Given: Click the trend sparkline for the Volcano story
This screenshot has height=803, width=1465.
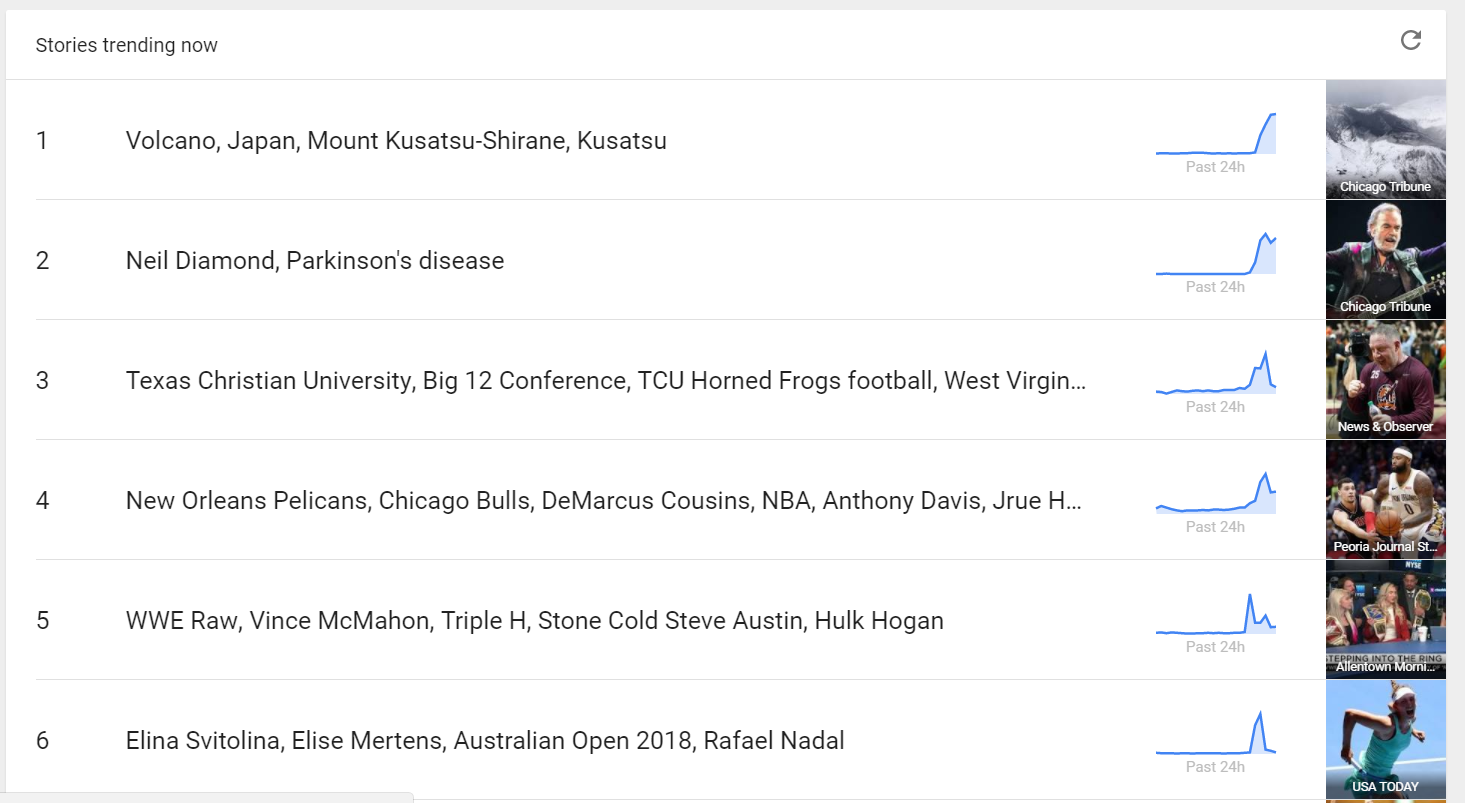Looking at the screenshot, I should pos(1215,136).
